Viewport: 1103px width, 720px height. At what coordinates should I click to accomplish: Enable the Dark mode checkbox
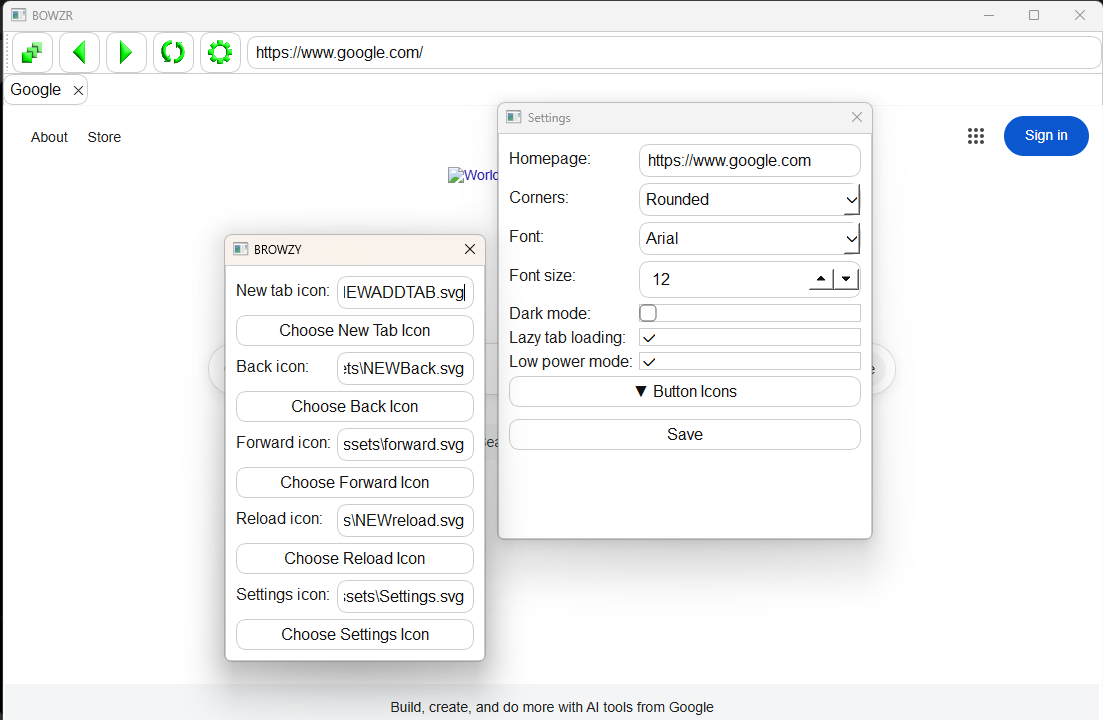(648, 313)
